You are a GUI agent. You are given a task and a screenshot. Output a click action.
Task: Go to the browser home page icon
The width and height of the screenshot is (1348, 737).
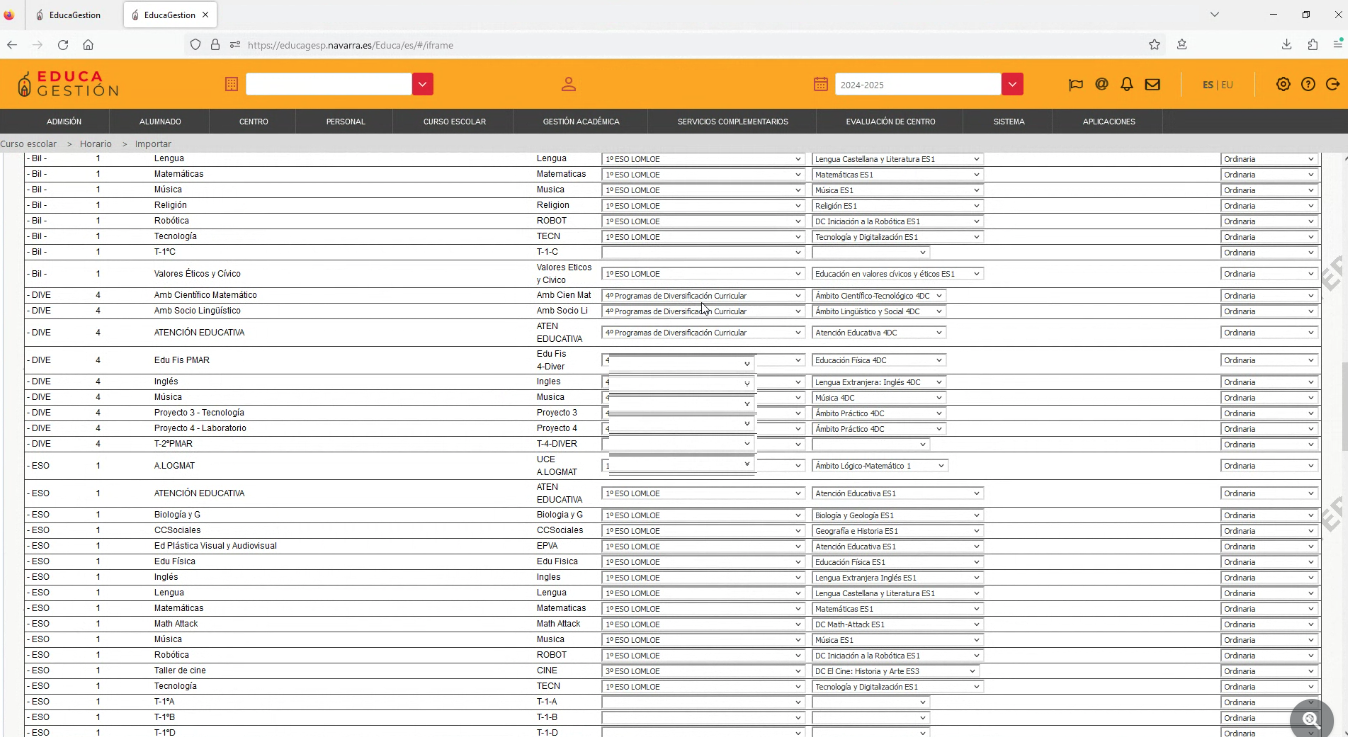(x=88, y=44)
